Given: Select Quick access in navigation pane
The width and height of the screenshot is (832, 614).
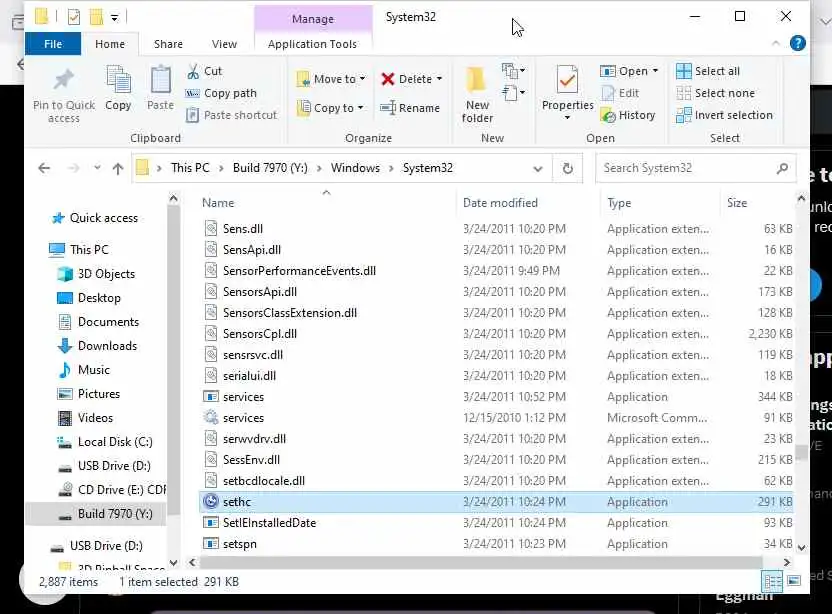Looking at the screenshot, I should (x=104, y=218).
